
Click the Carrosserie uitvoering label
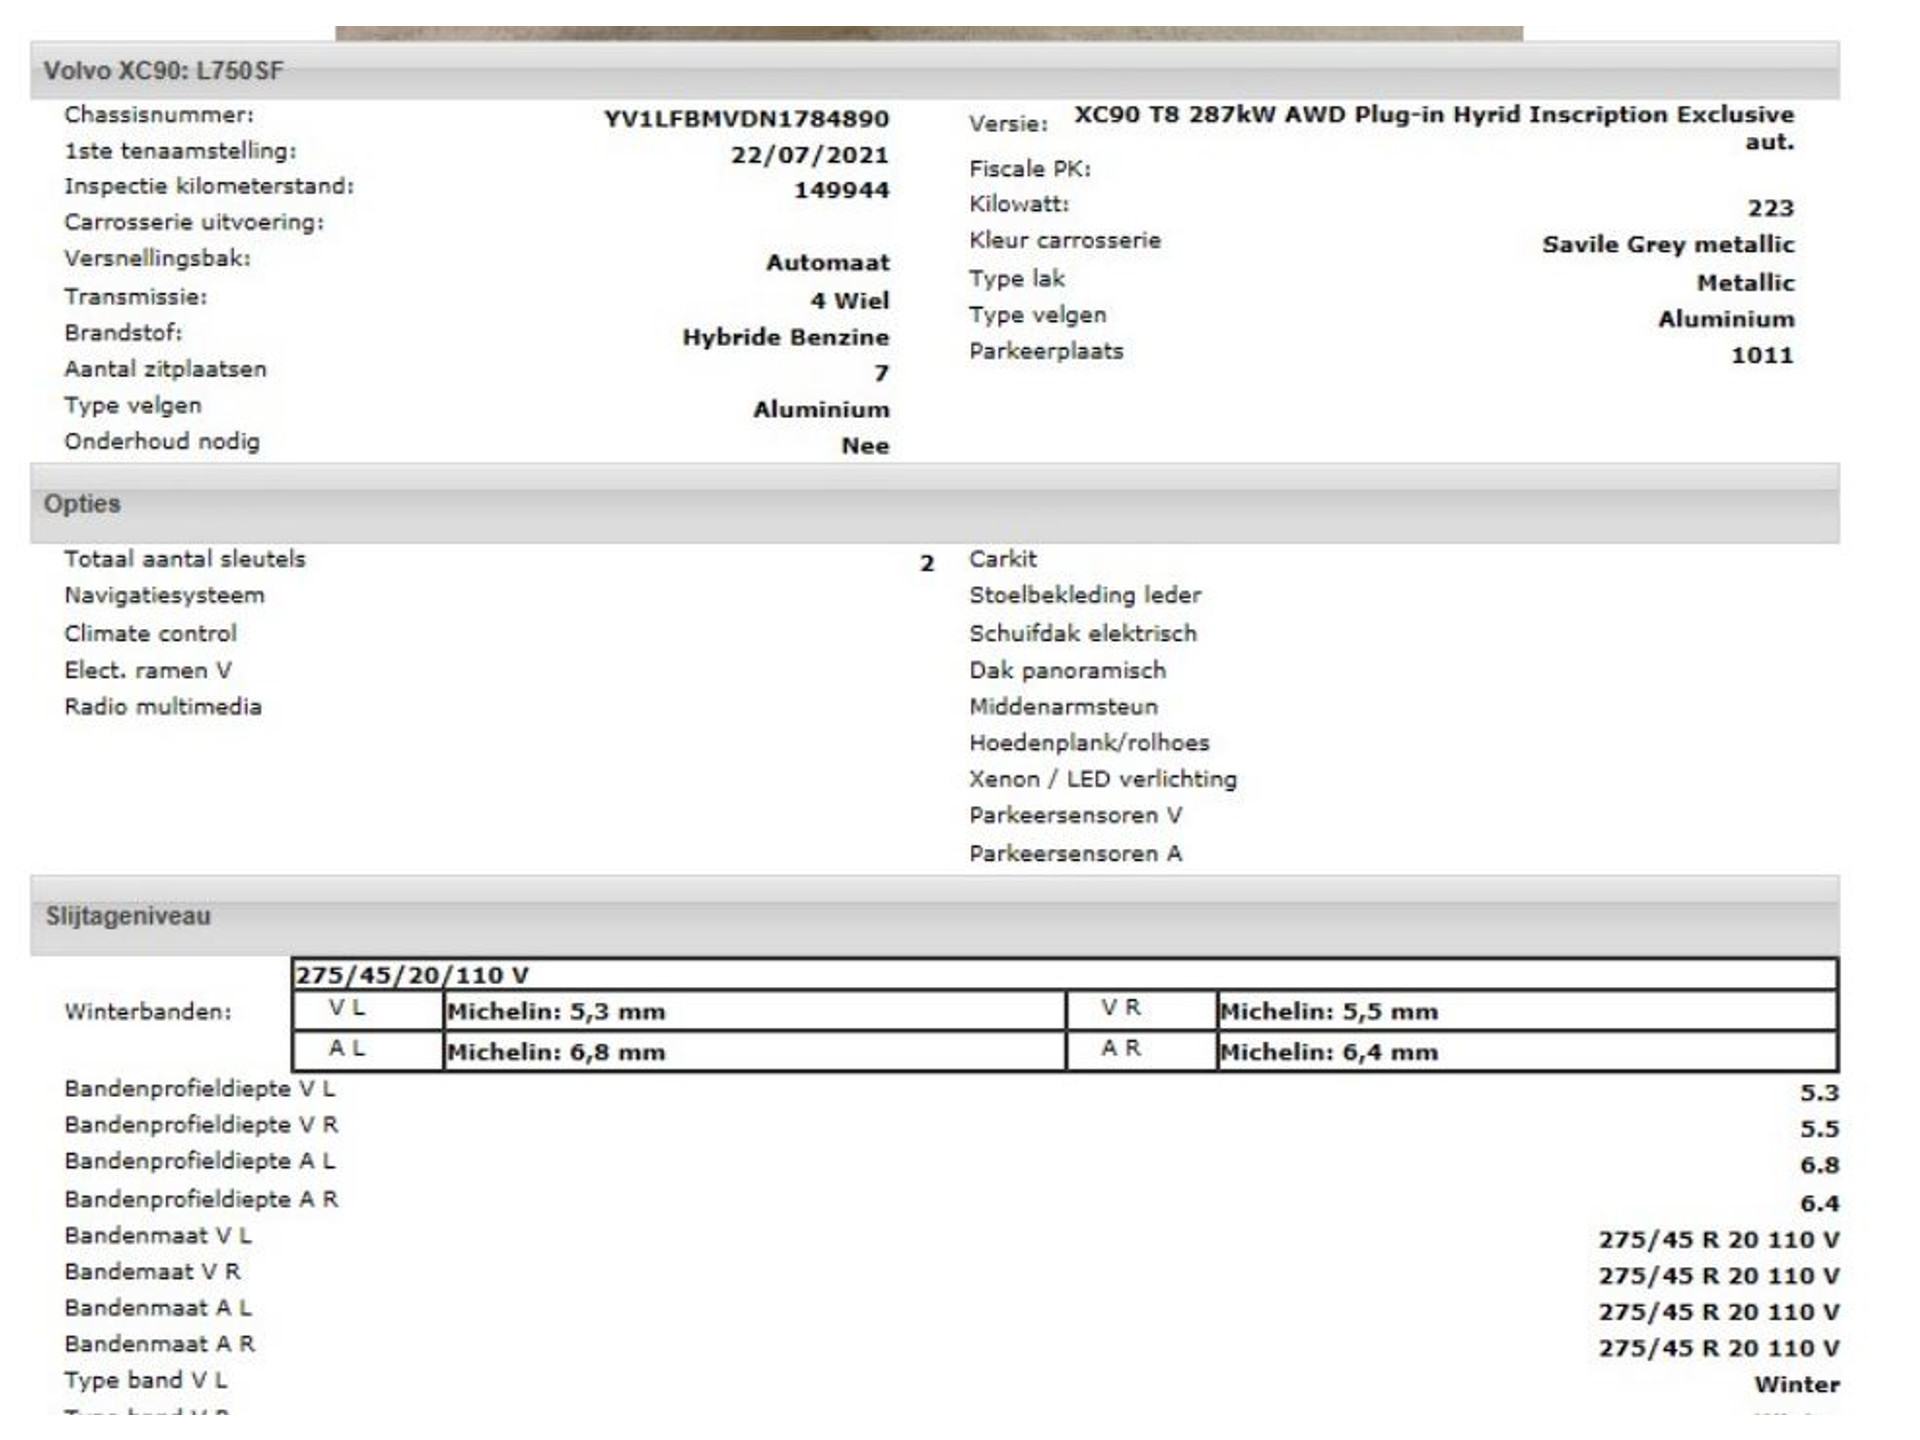pyautogui.click(x=194, y=222)
